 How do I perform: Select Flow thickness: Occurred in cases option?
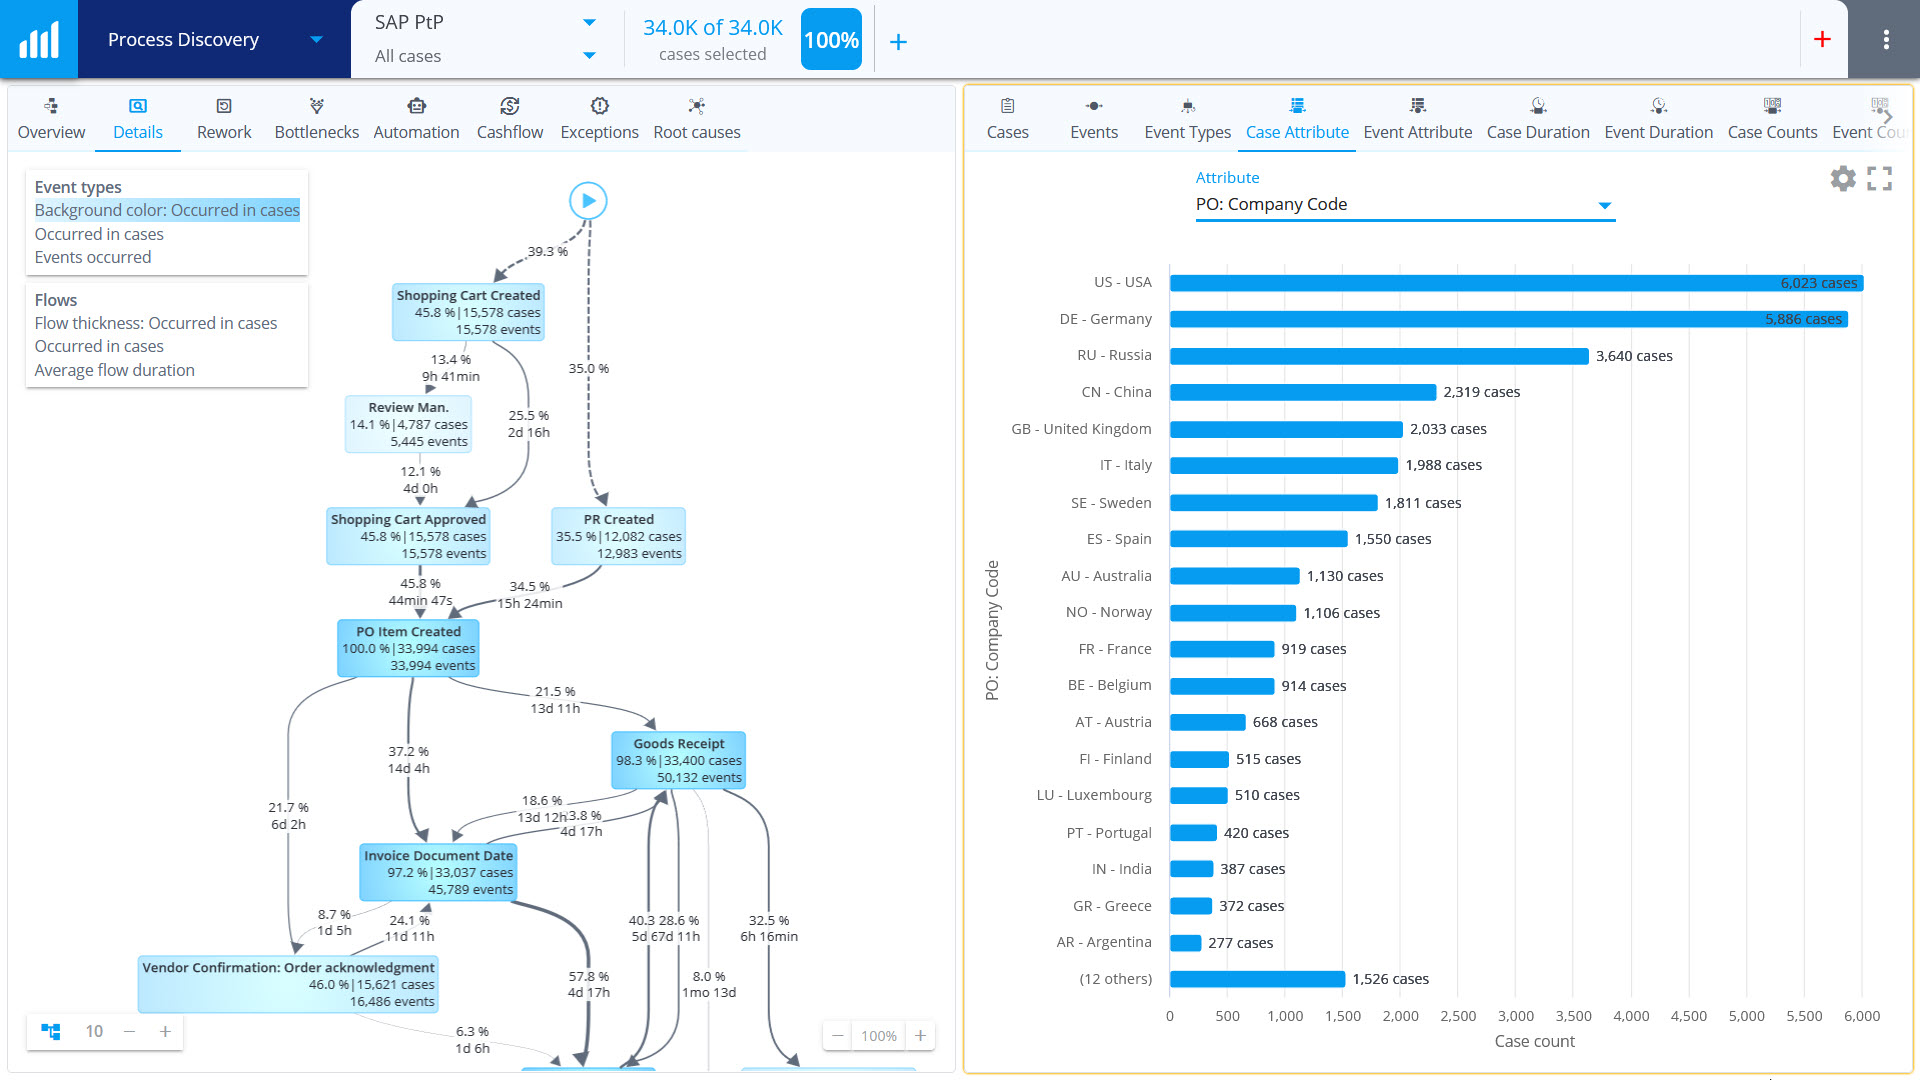(156, 323)
